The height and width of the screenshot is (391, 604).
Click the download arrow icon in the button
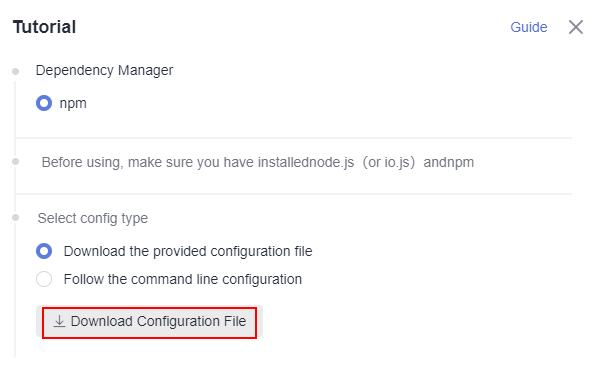tap(59, 321)
